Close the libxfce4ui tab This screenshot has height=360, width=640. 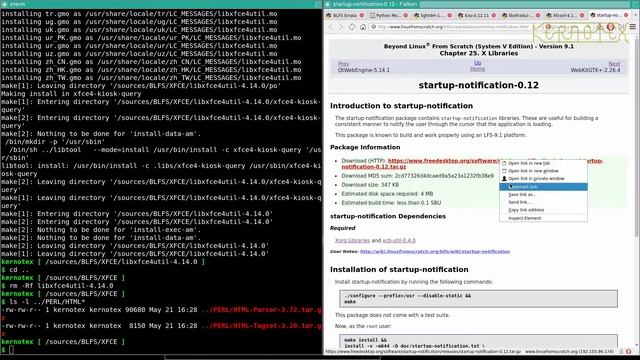(x=538, y=16)
